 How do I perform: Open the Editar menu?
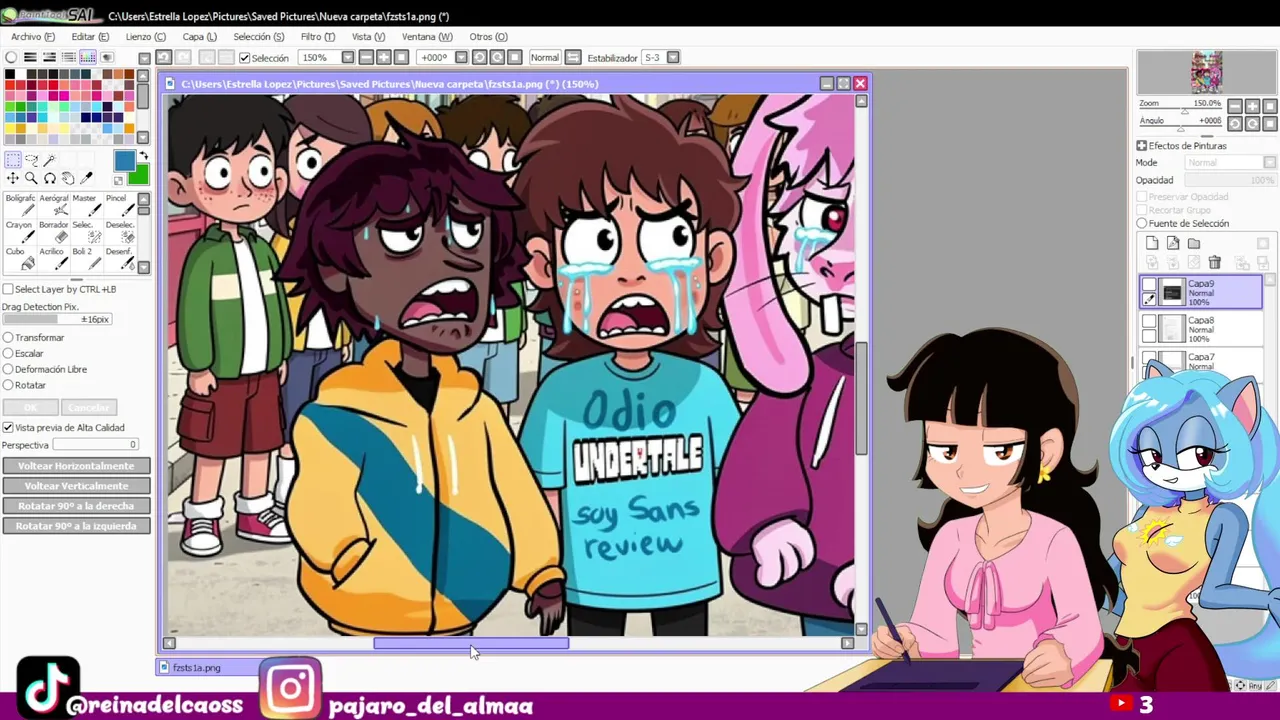tap(90, 37)
